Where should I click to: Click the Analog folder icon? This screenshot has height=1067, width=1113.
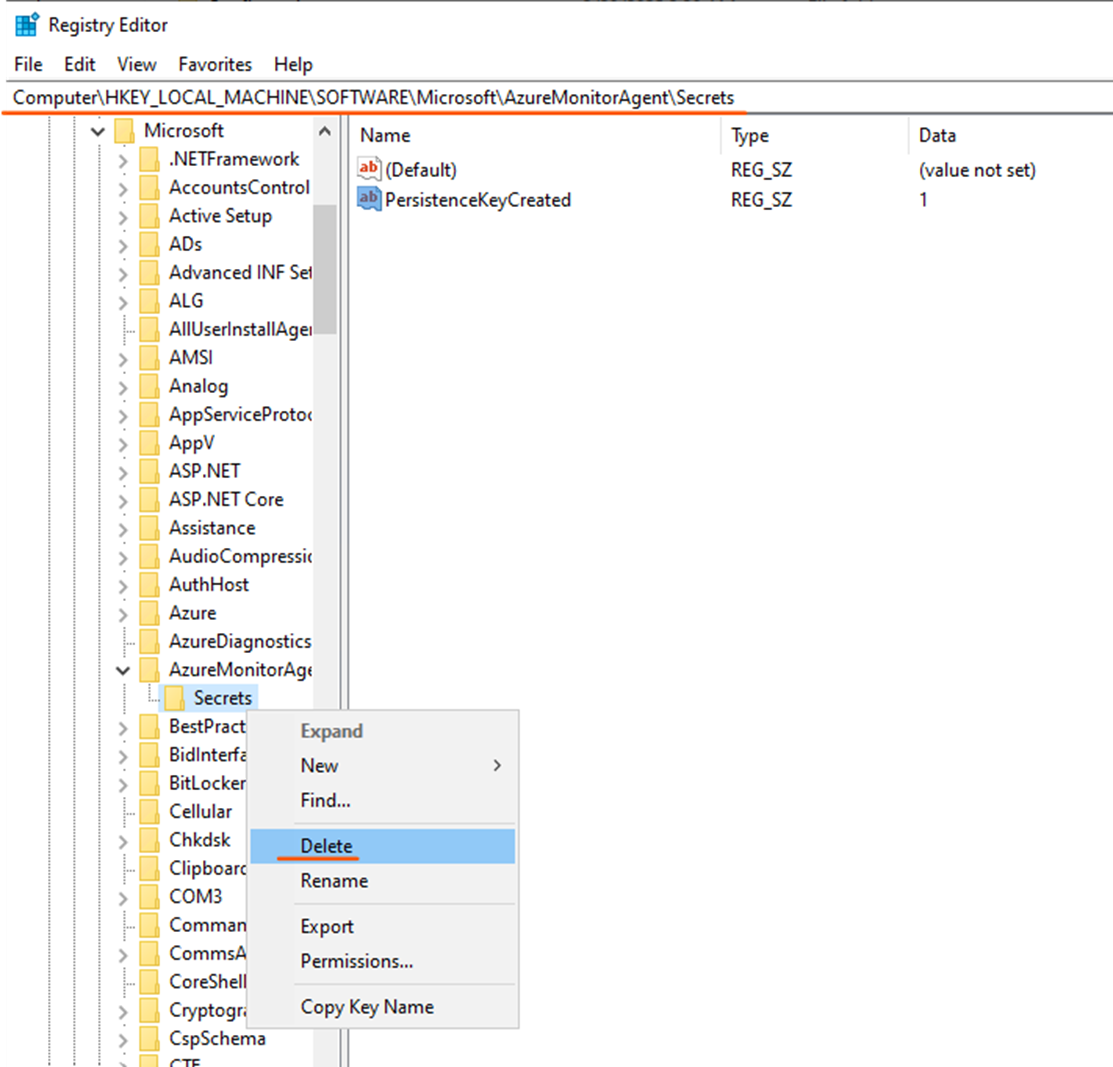coord(149,386)
